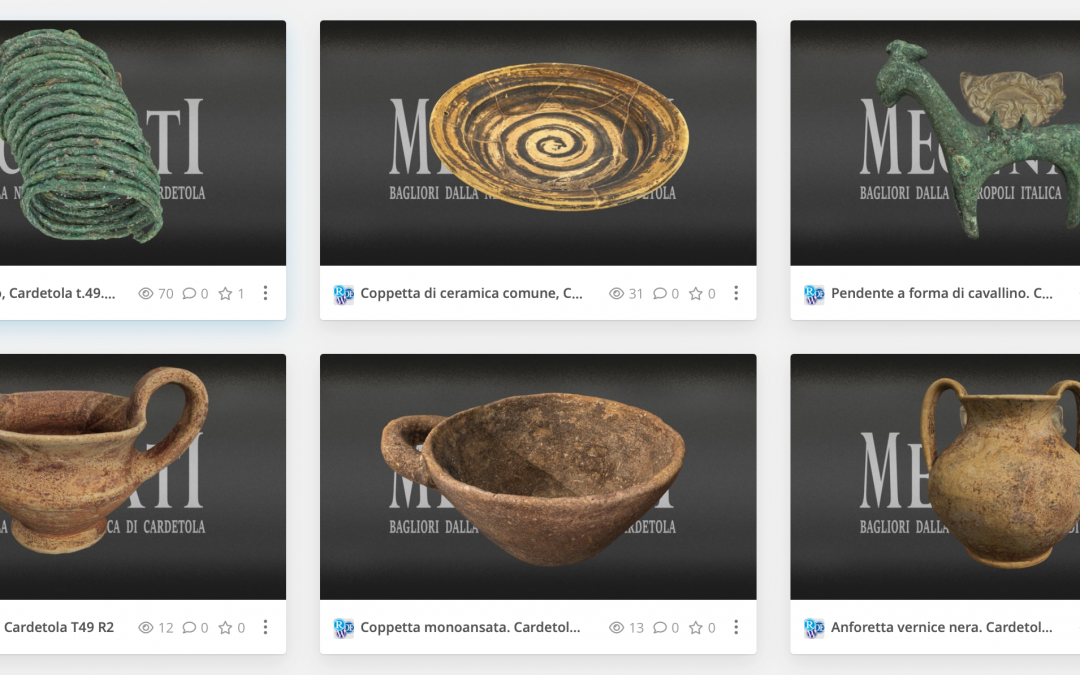Open three-dot menu on Cardetola t.49 bracelet card

[x=265, y=293]
